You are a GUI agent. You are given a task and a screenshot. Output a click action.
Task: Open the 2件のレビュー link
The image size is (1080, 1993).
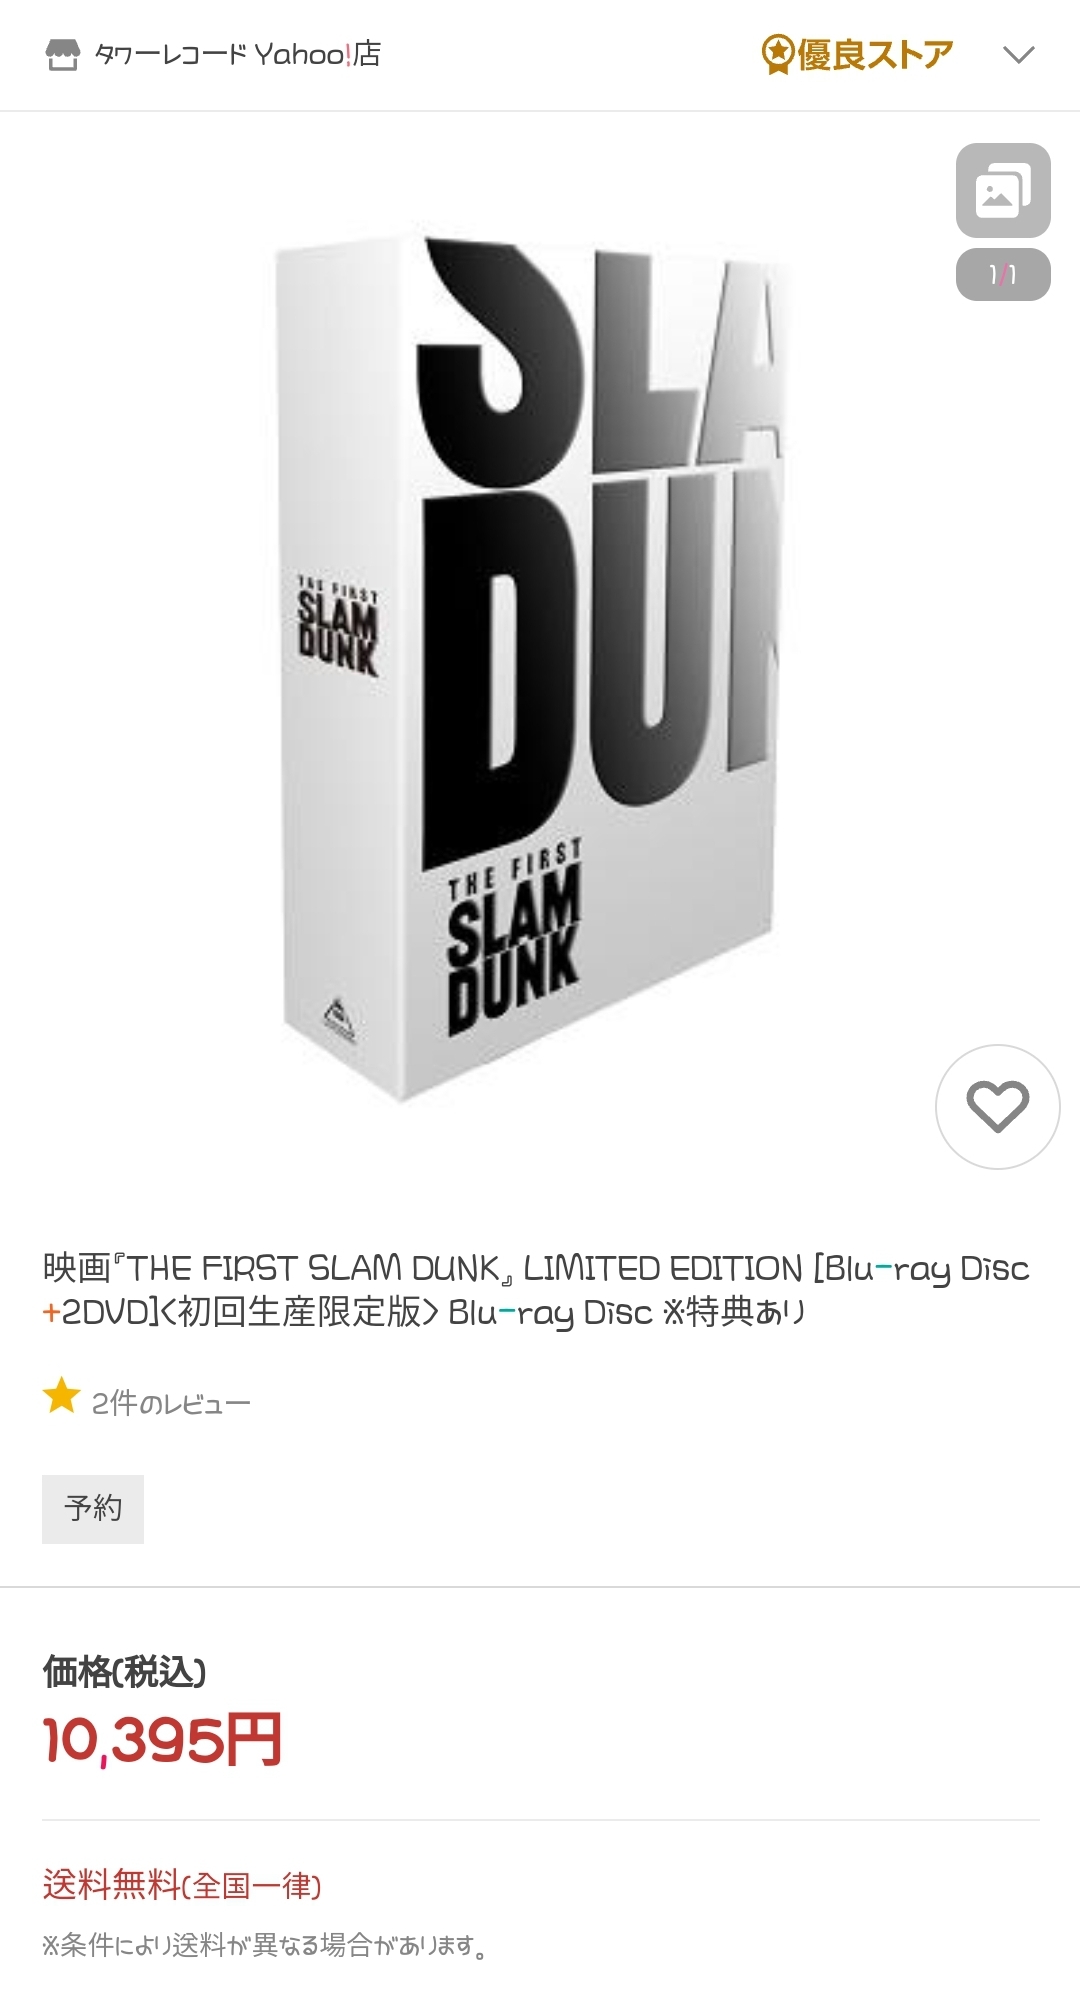tap(171, 1403)
